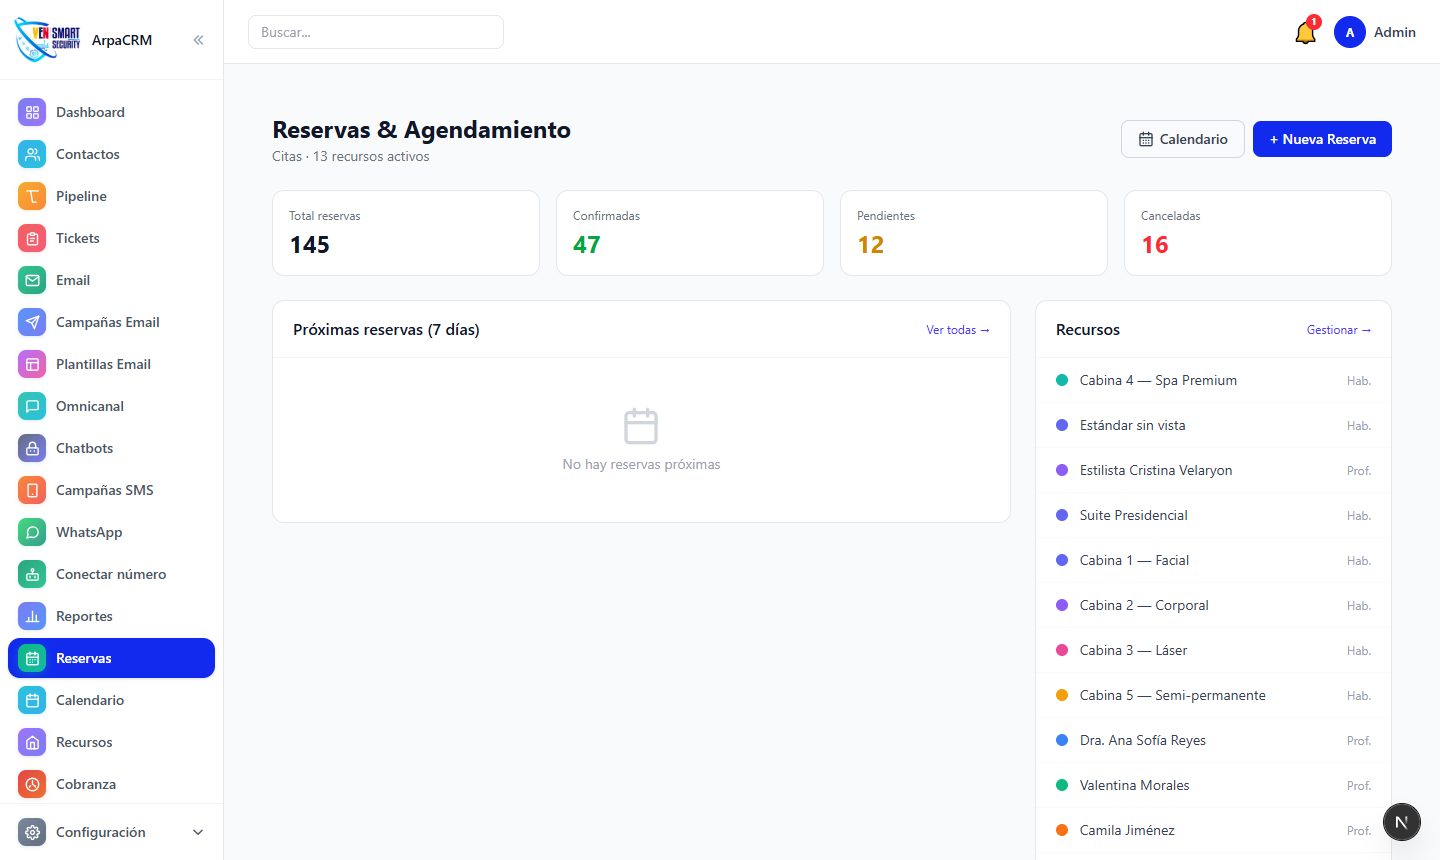Select Cabina 4 — Spa Premium resource
The width and height of the screenshot is (1440, 860).
[x=1213, y=380]
